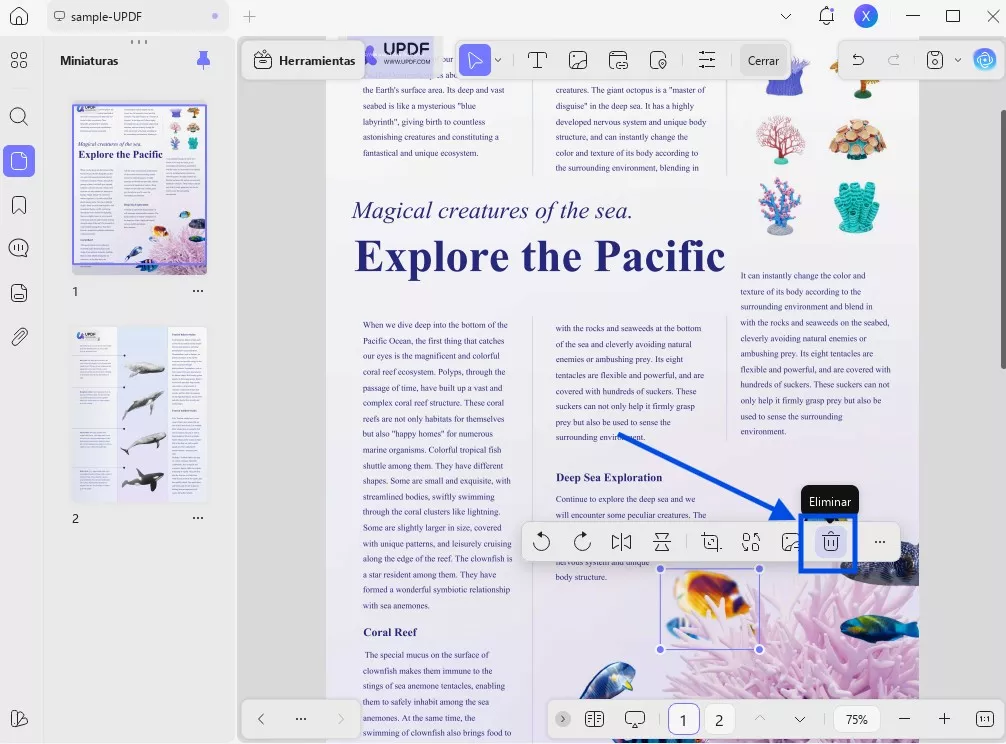Open the search panel in sidebar
This screenshot has height=744, width=1006.
[x=19, y=116]
